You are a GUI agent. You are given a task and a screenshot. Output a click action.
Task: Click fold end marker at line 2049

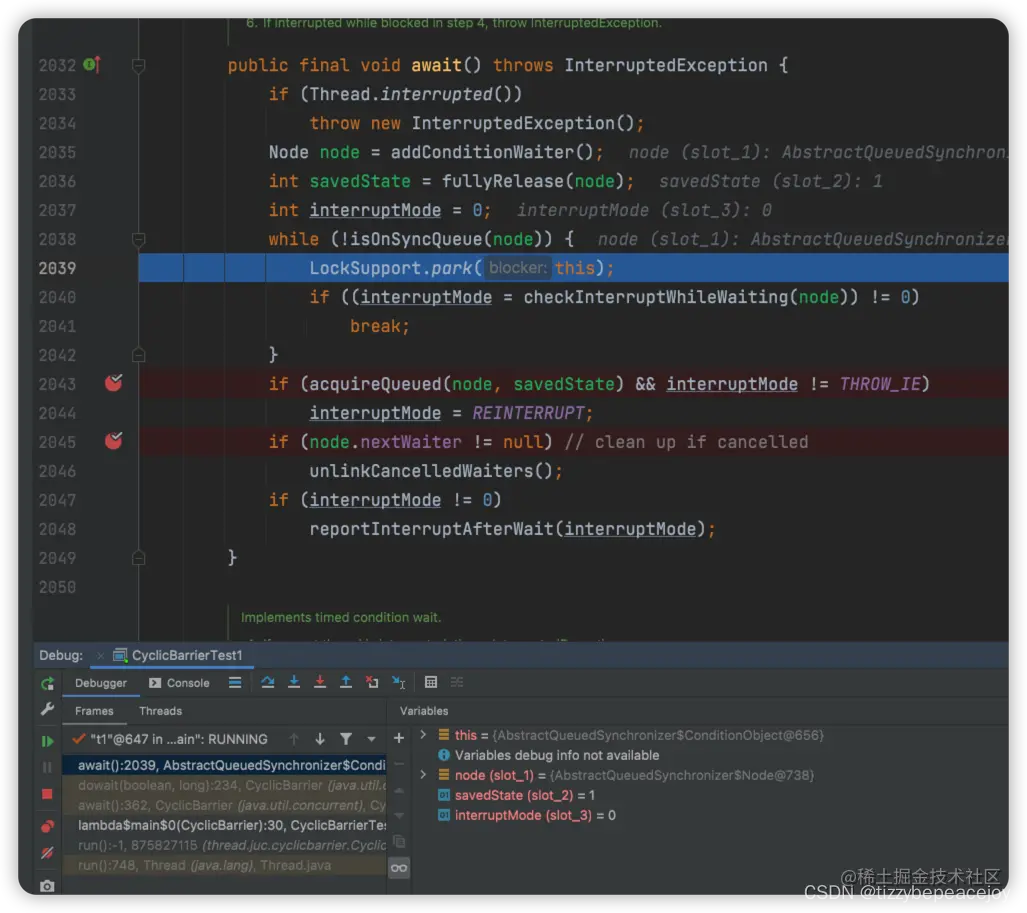tap(138, 558)
